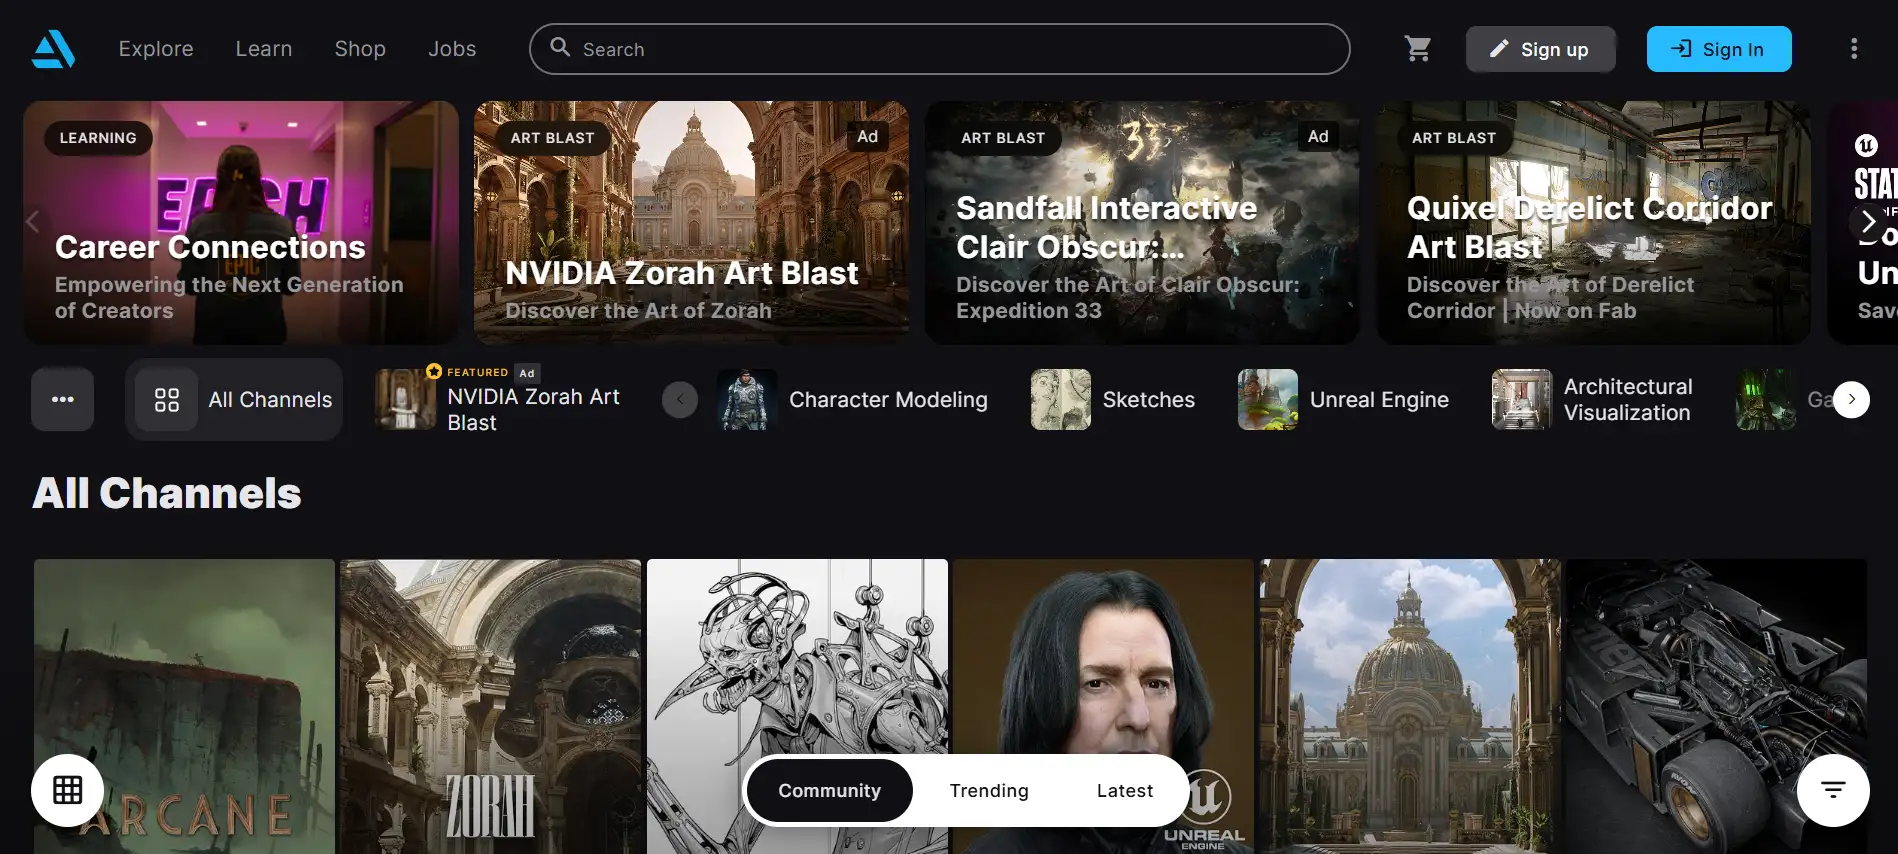Click Character Modeling channel thumbnail icon
The width and height of the screenshot is (1898, 854).
click(x=746, y=400)
